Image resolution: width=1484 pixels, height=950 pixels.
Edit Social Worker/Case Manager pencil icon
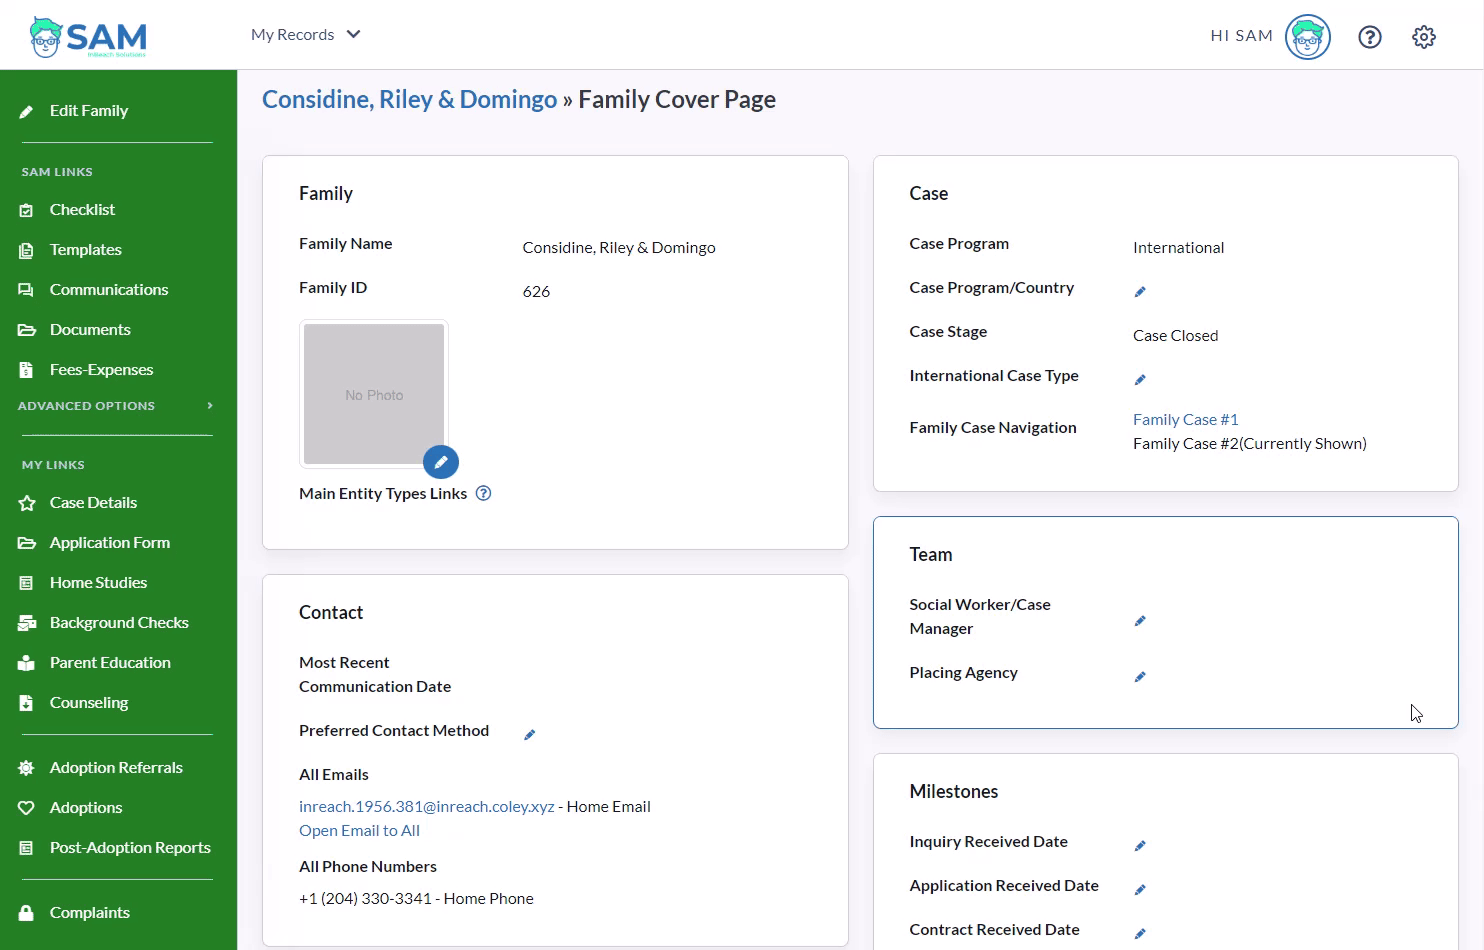tap(1140, 621)
